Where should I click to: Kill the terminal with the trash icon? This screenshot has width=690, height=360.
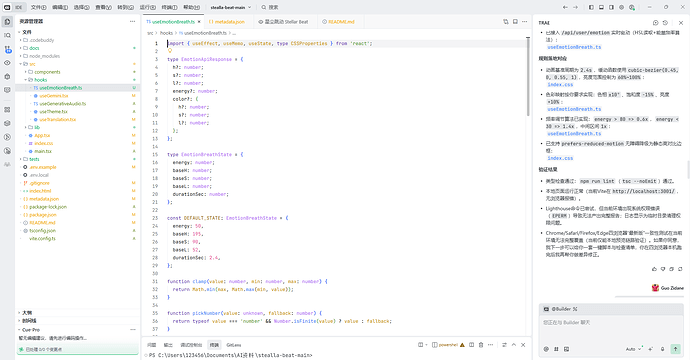click(x=481, y=345)
